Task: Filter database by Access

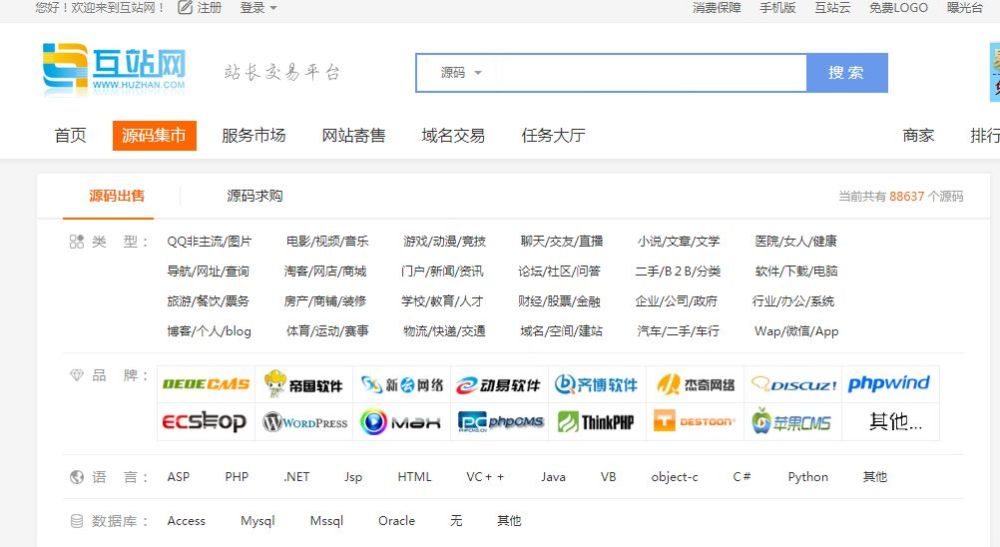Action: 186,521
